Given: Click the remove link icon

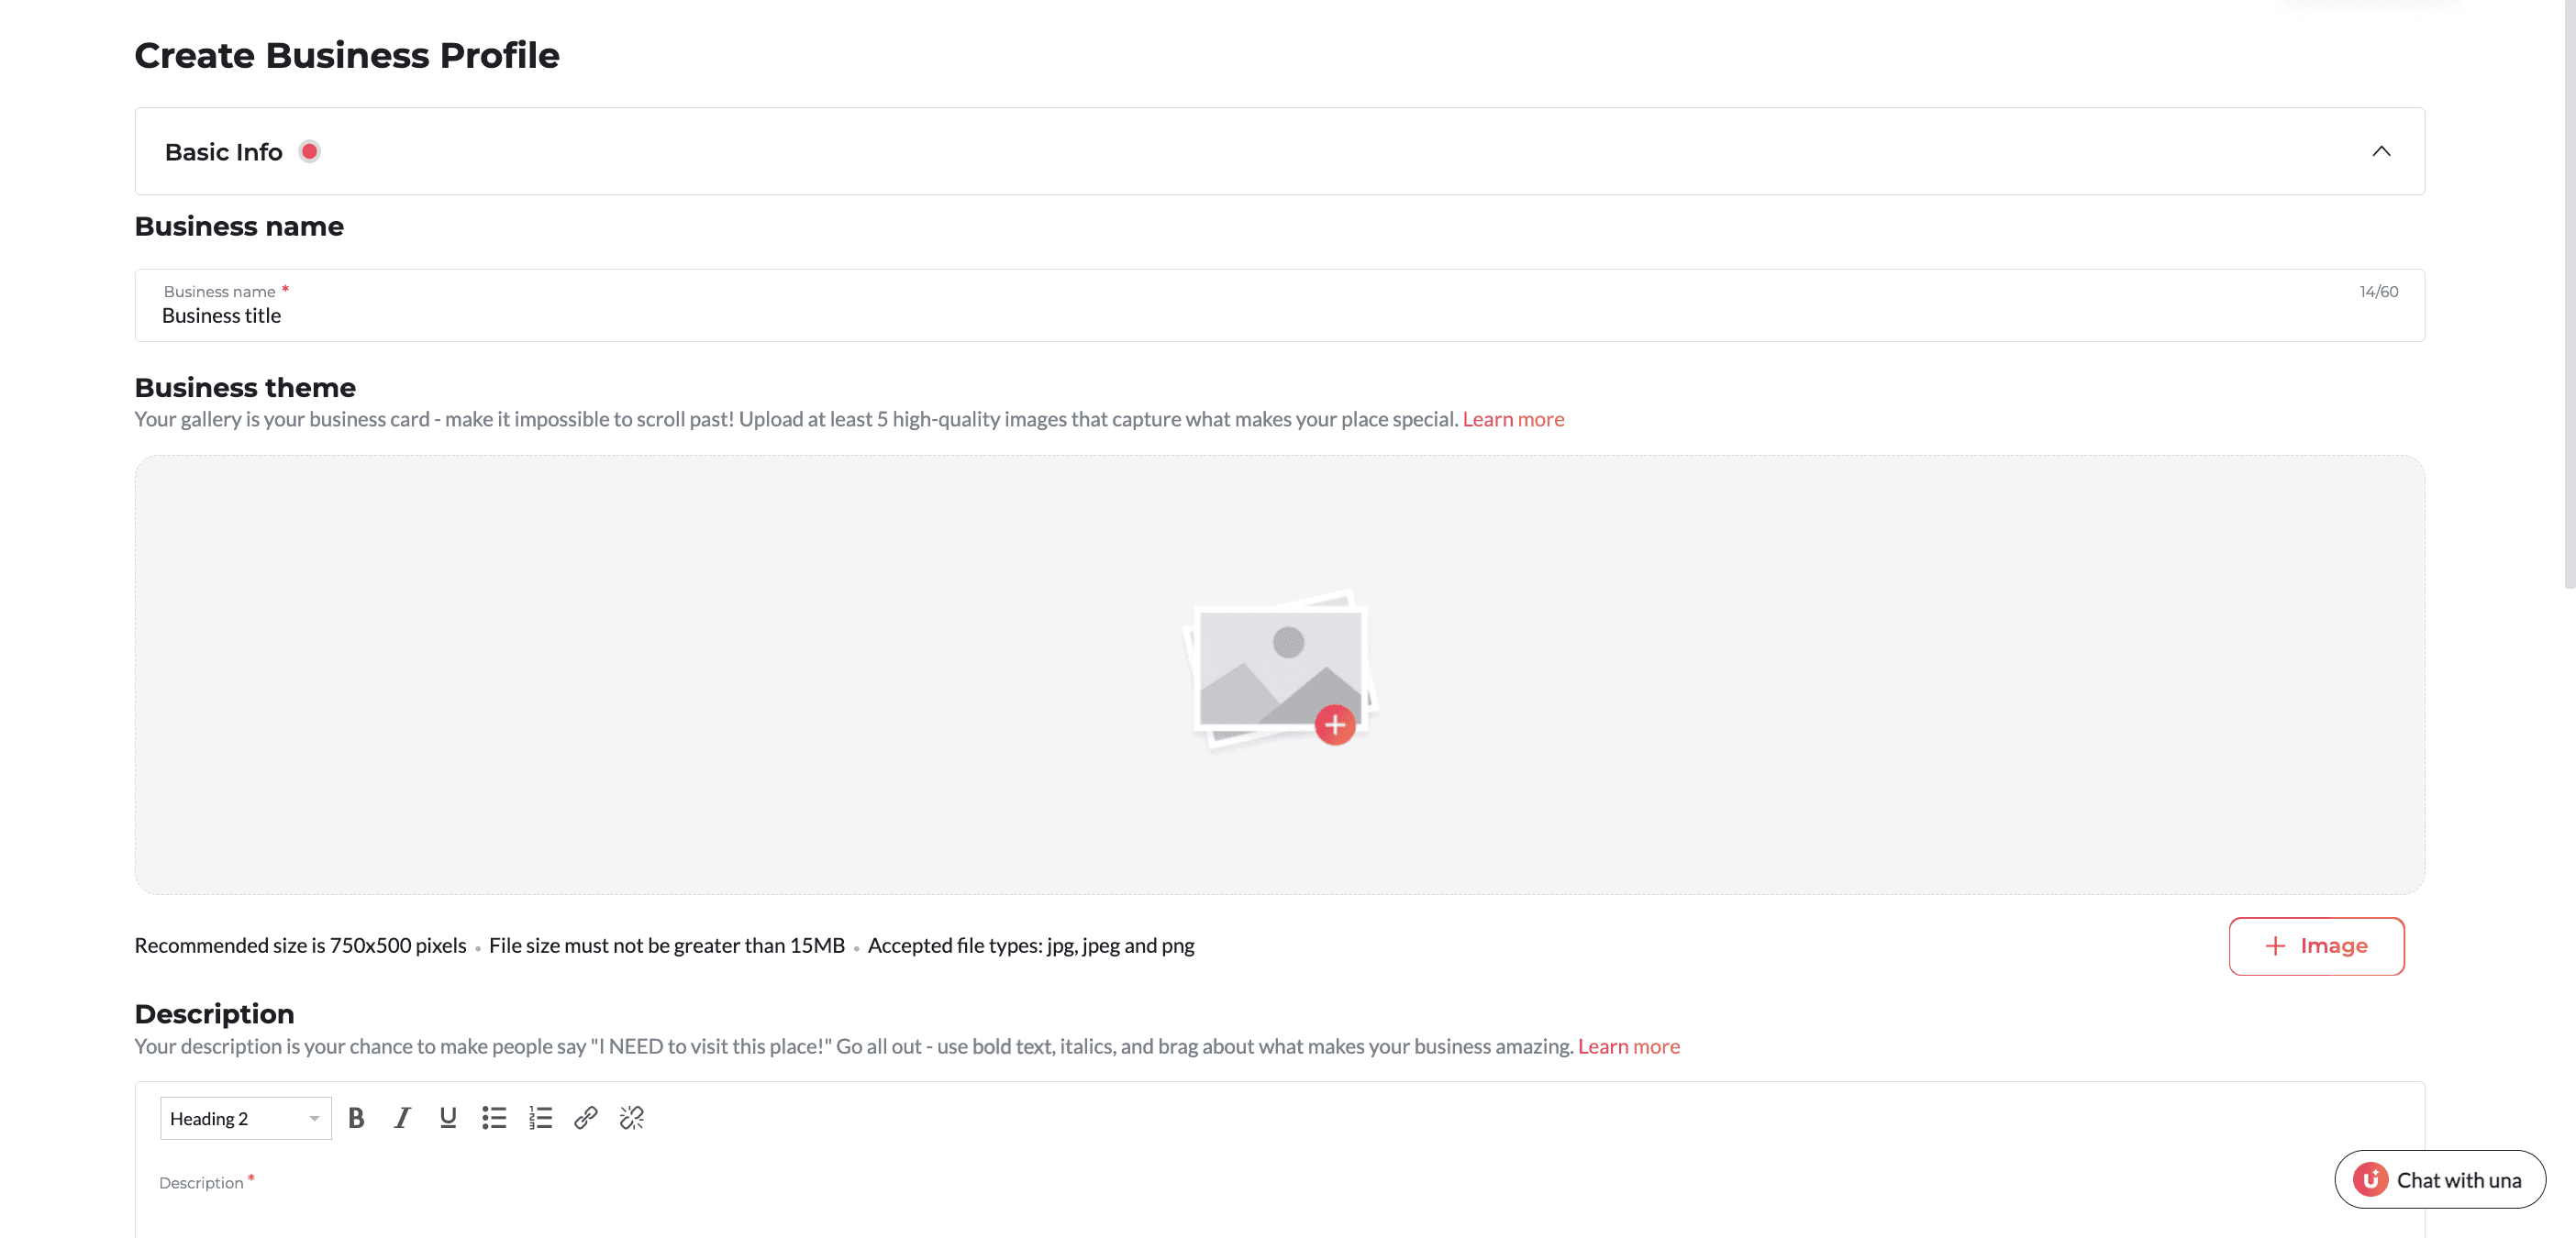Looking at the screenshot, I should pos(632,1118).
